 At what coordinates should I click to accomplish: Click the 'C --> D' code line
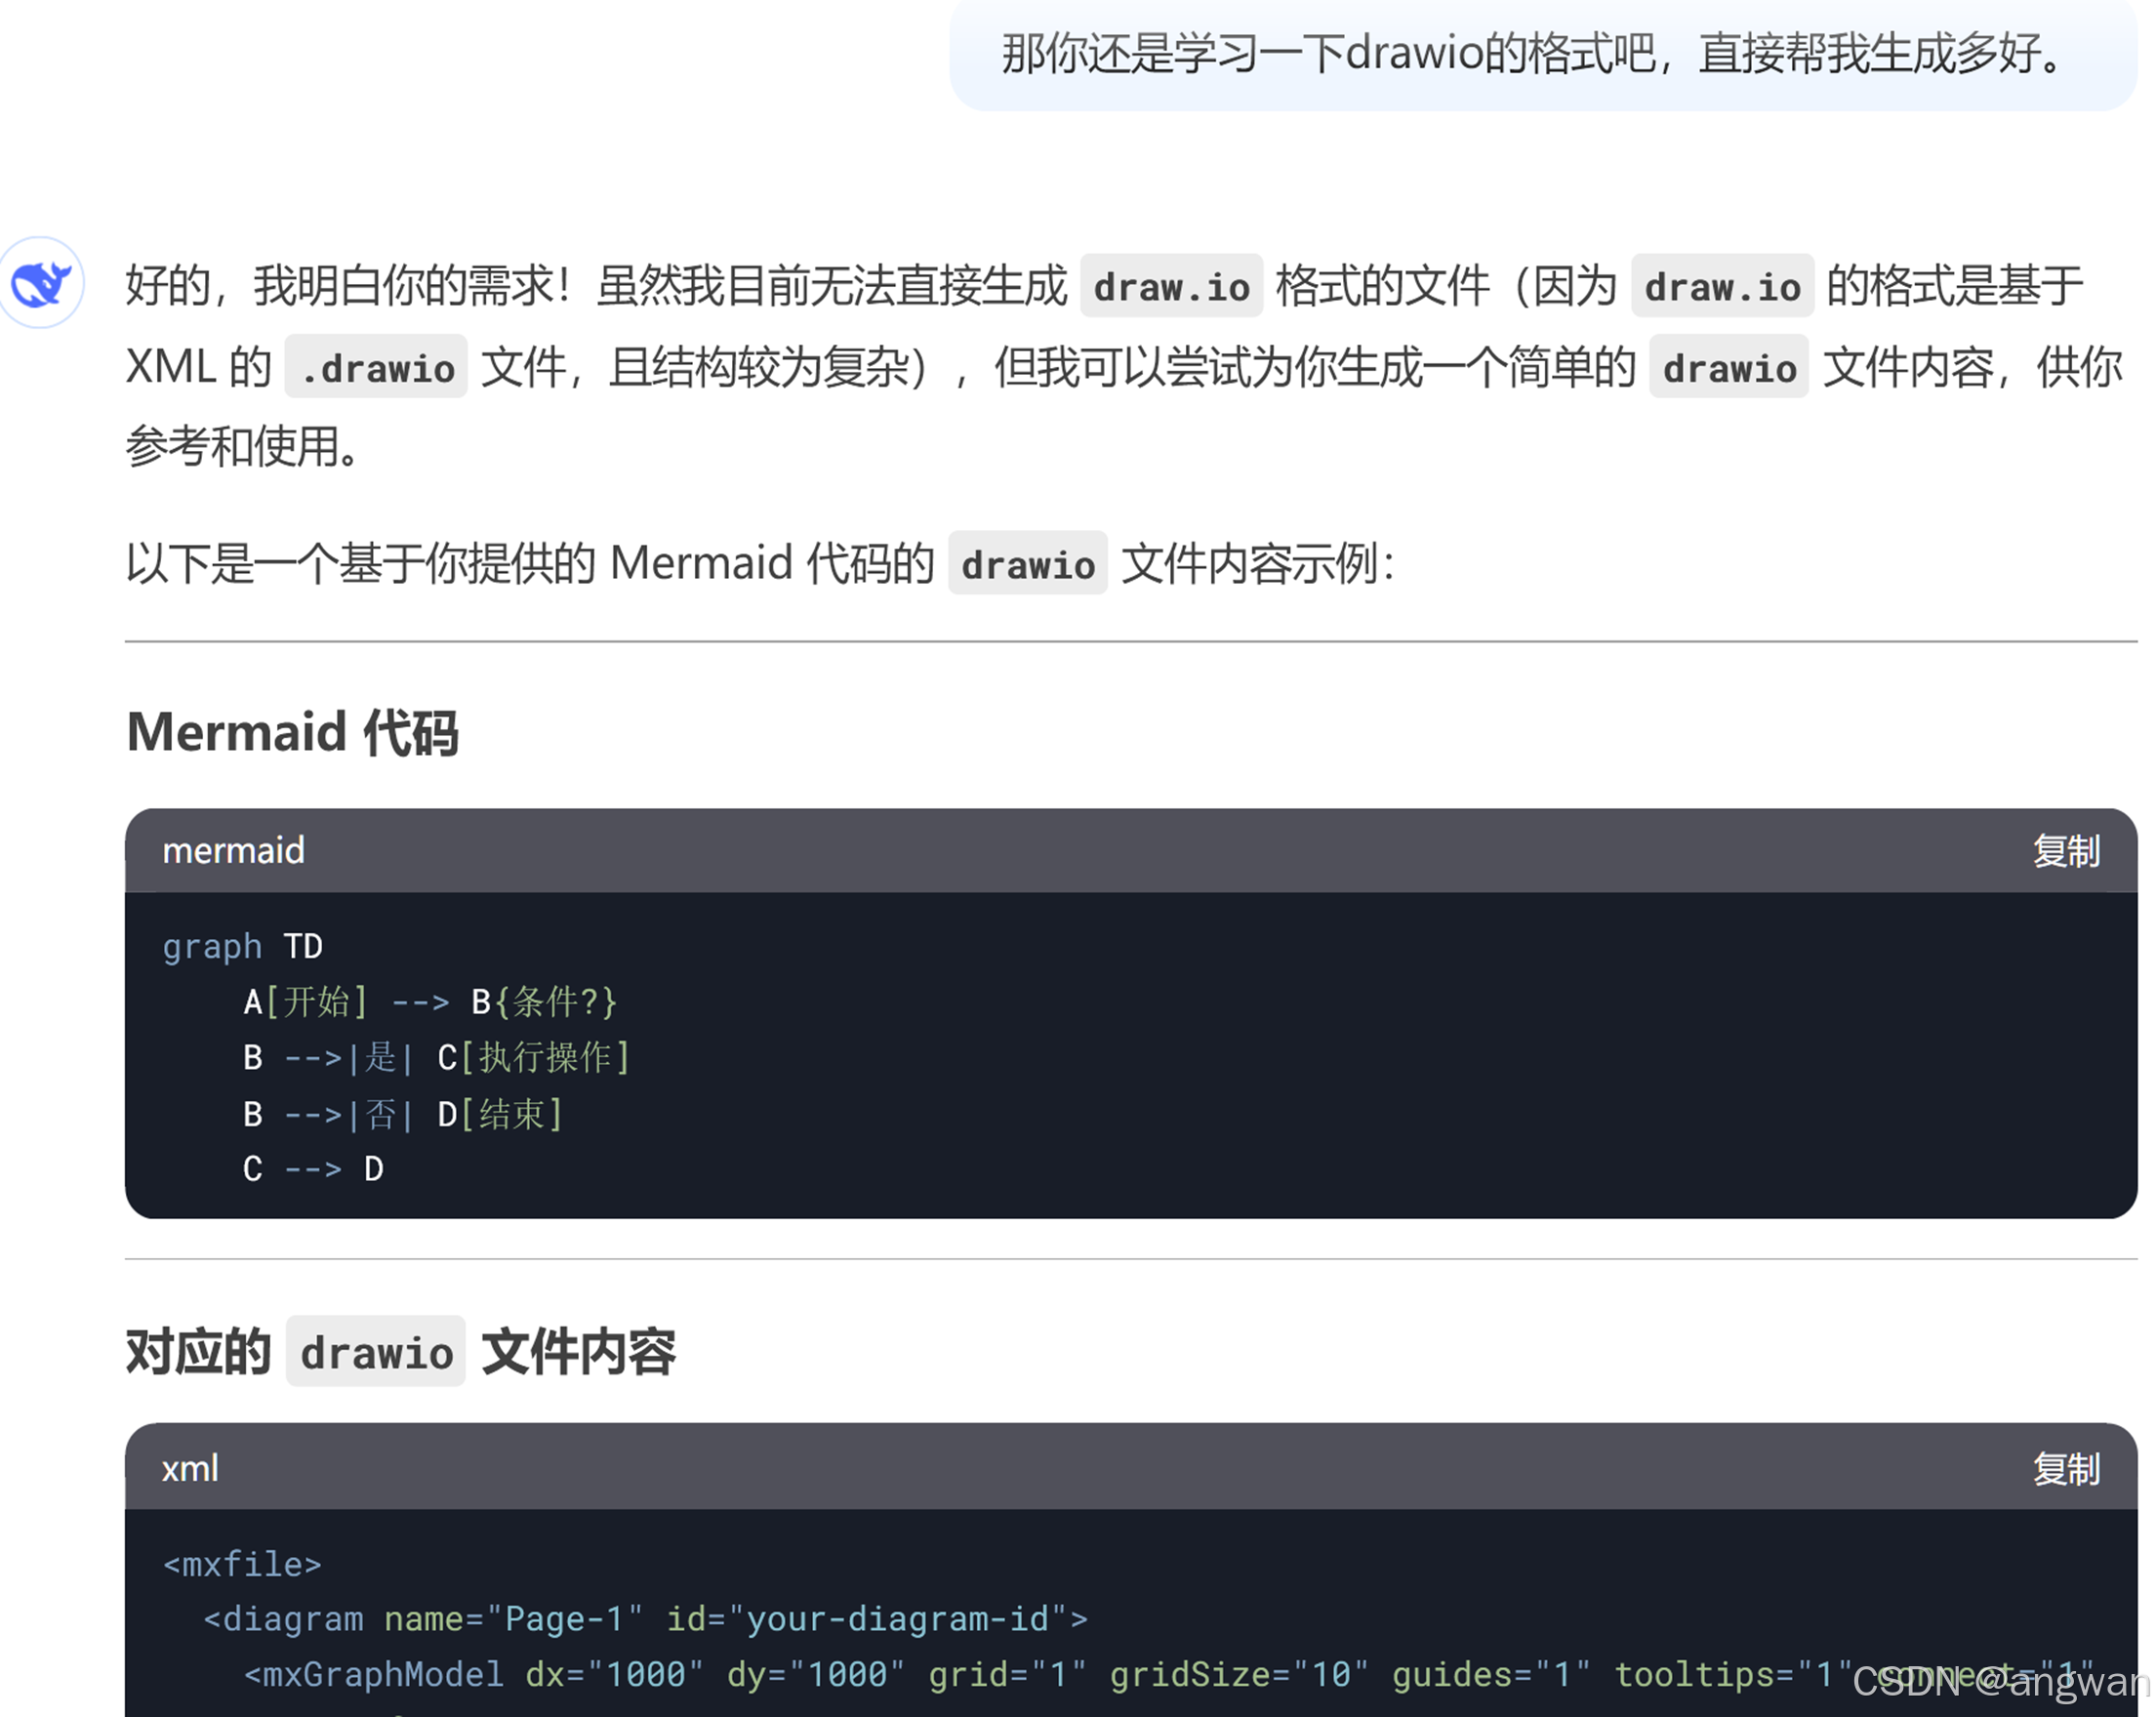[x=313, y=1169]
